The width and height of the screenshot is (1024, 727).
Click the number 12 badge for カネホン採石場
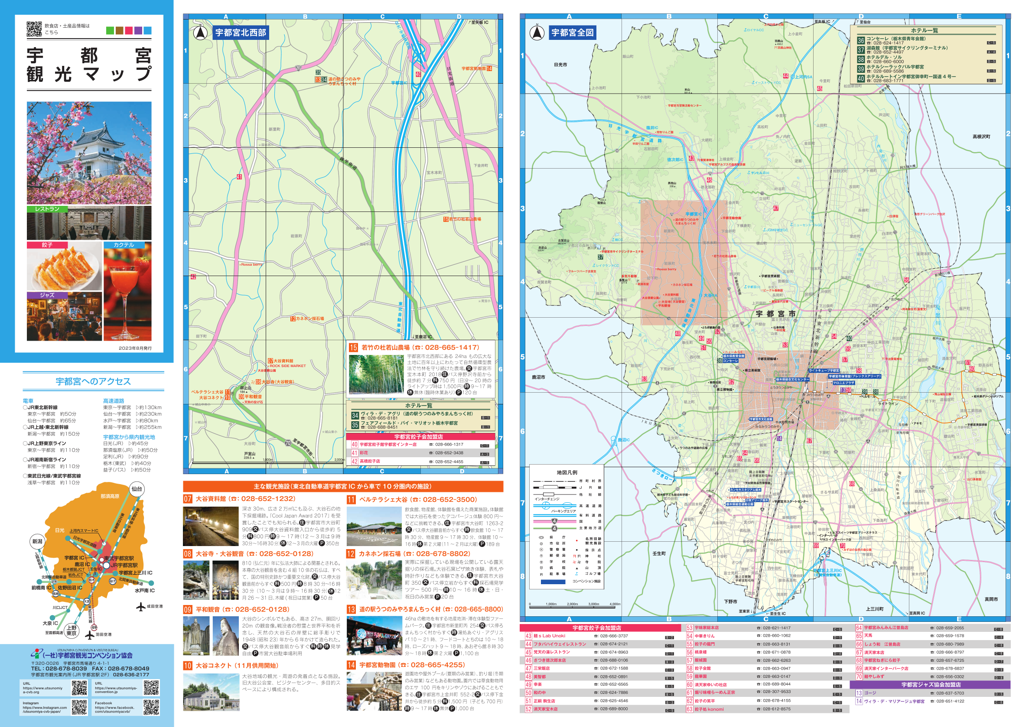[351, 553]
